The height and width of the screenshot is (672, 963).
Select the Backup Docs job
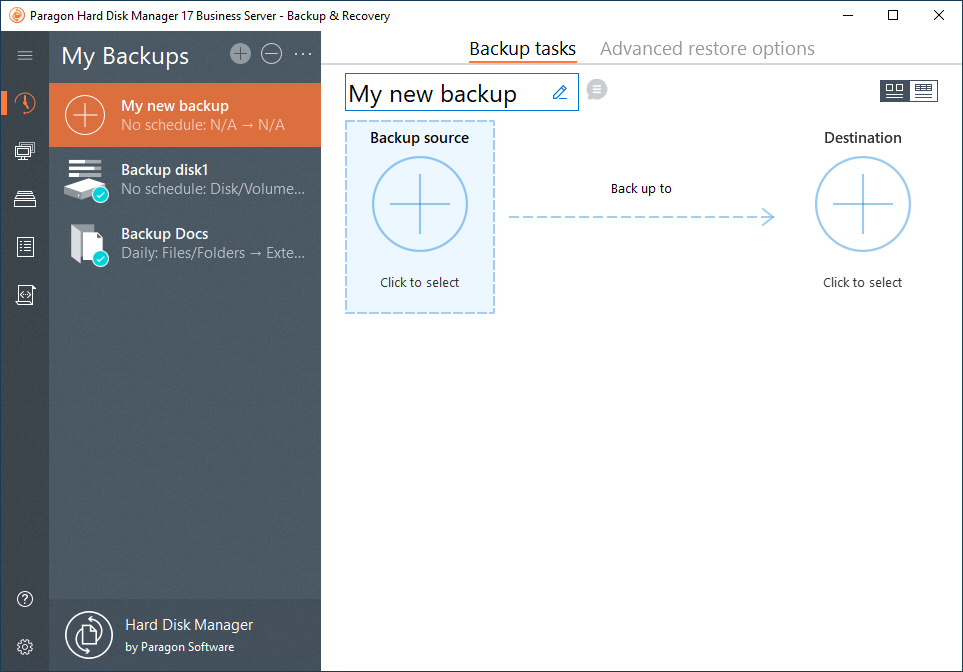tap(185, 243)
